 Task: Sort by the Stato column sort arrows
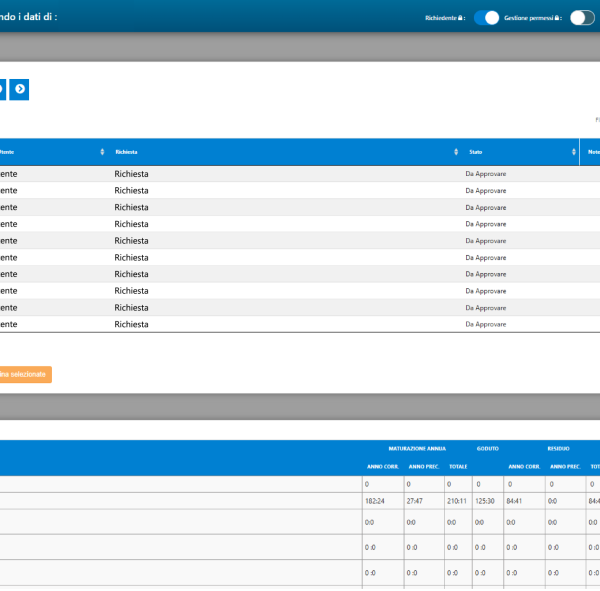(x=574, y=152)
